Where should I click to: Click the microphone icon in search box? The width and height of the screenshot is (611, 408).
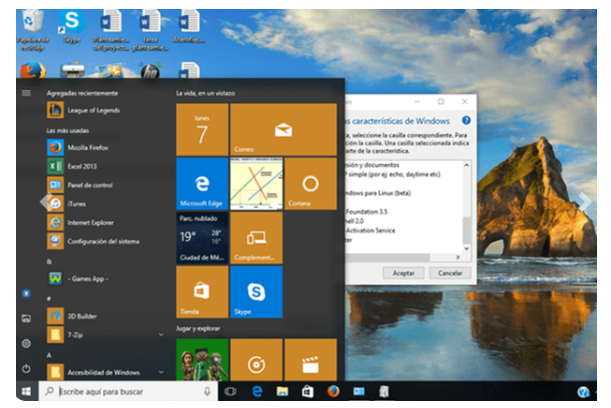pos(207,392)
